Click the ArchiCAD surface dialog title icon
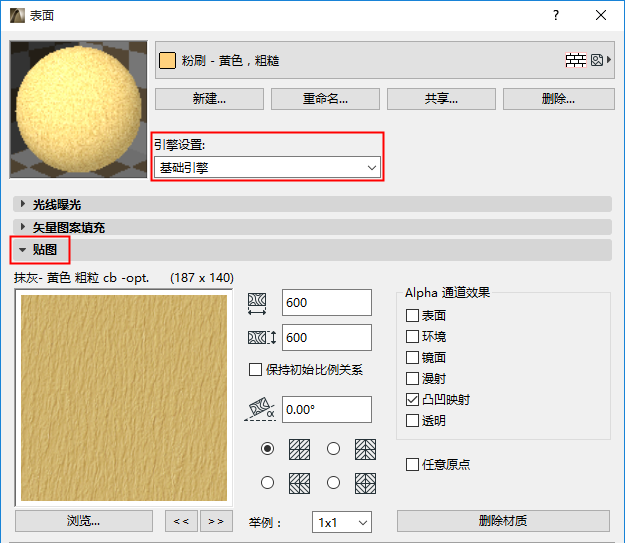625x543 pixels. (x=17, y=16)
